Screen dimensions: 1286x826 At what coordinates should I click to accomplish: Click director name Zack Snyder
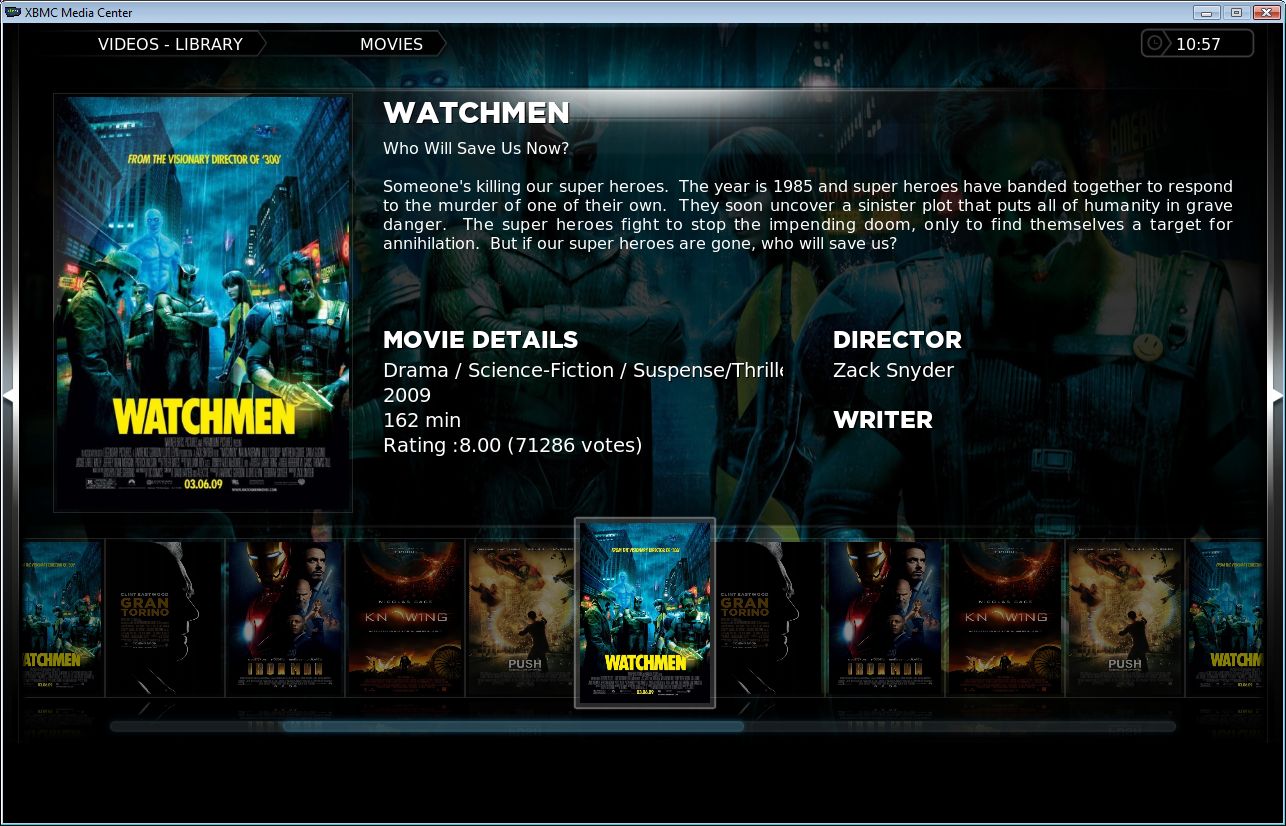893,370
